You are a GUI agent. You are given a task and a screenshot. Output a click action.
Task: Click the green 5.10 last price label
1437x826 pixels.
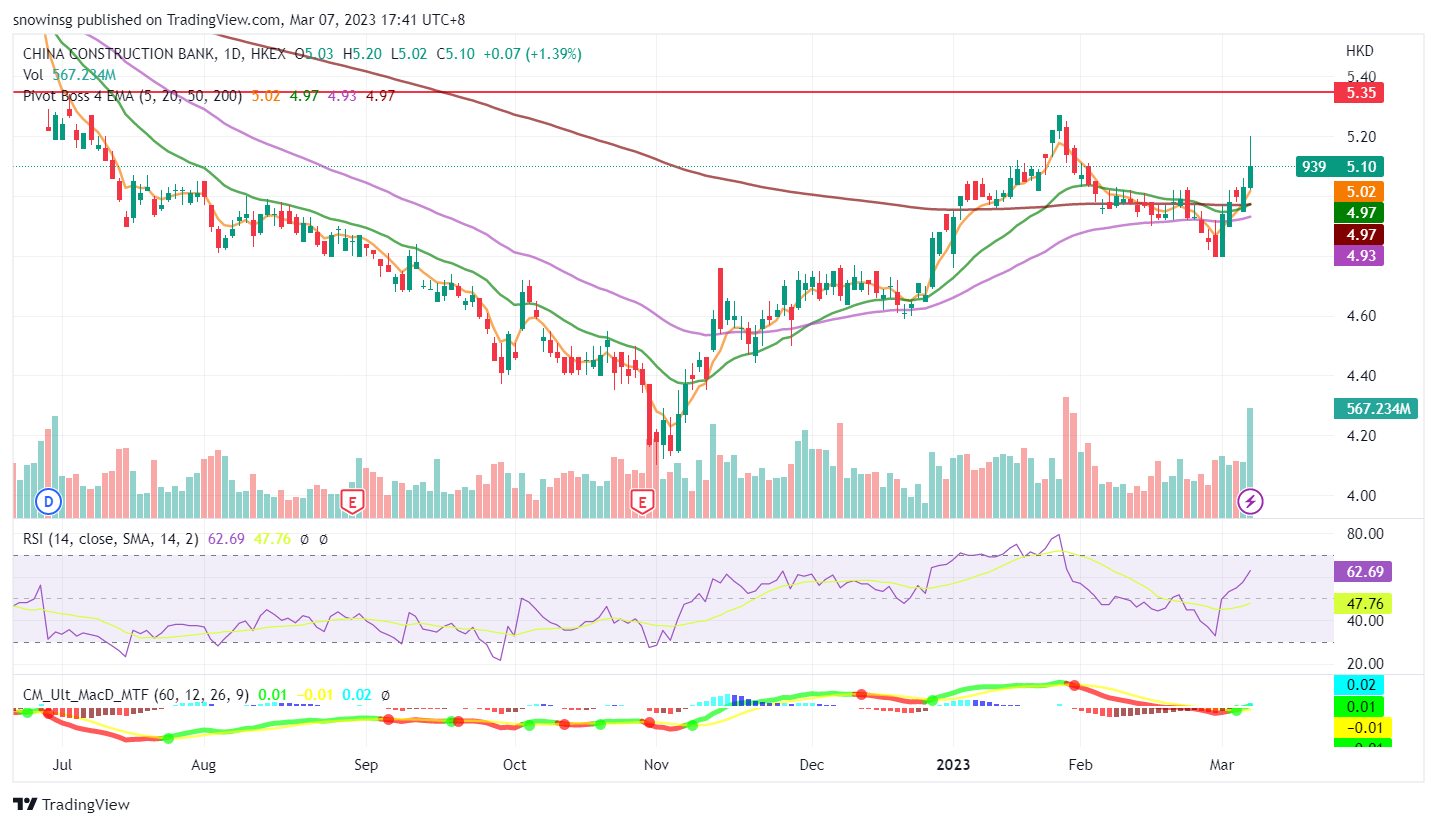point(1359,167)
